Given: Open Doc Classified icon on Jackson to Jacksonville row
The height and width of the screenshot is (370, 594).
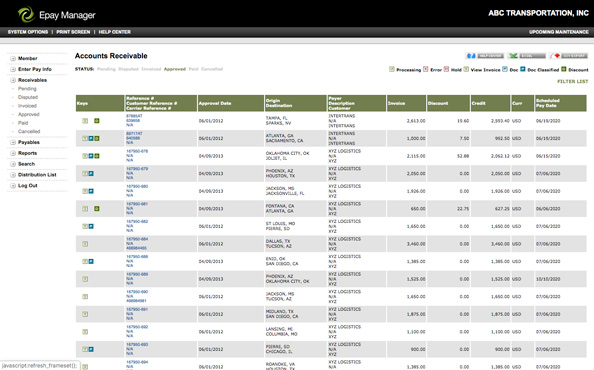Looking at the screenshot, I should [x=91, y=191].
